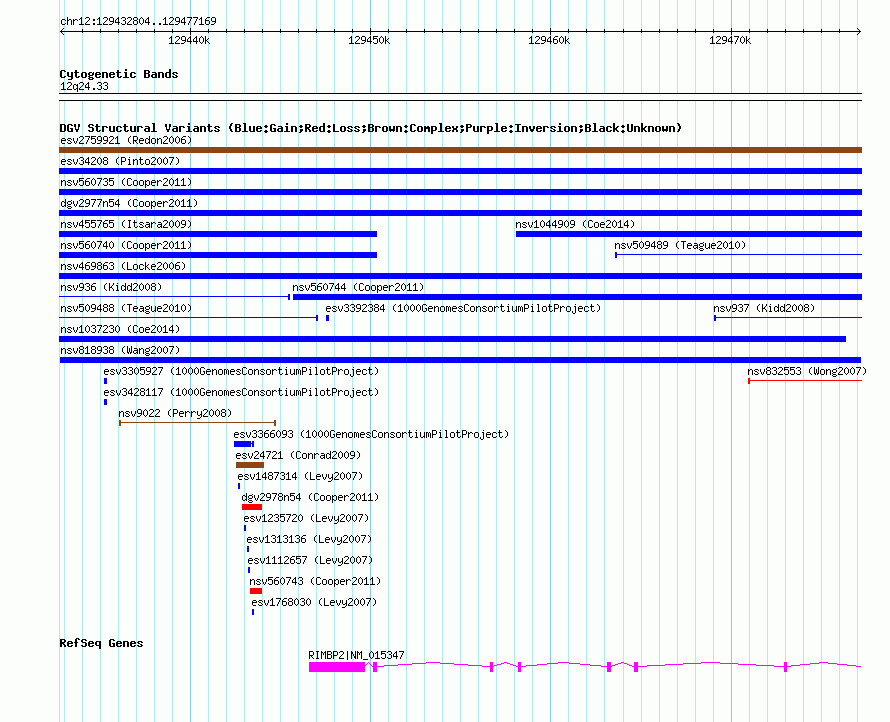Screen dimensions: 890x722
Task: Click esv3366093 1000Genomes variant label
Action: coord(371,434)
